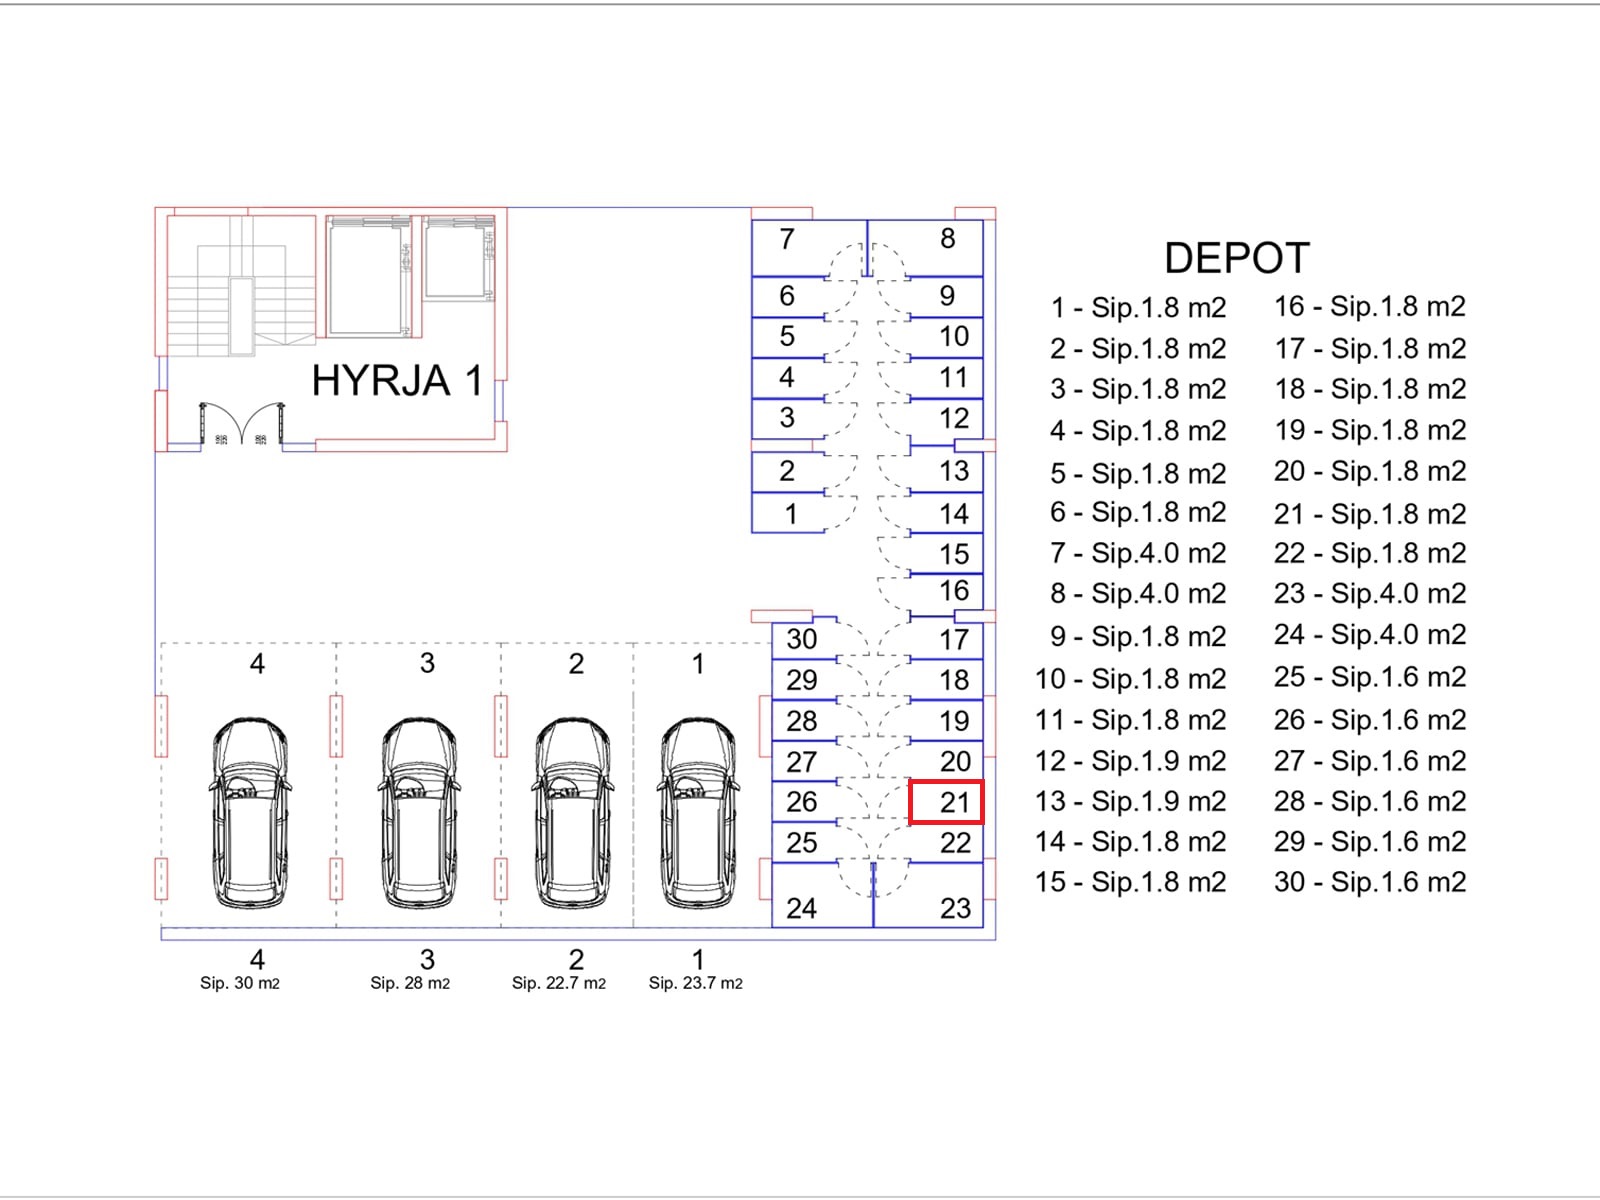The width and height of the screenshot is (1600, 1200).
Task: Click legend entry '21 - Sip.1.8 m2'
Action: click(1369, 514)
